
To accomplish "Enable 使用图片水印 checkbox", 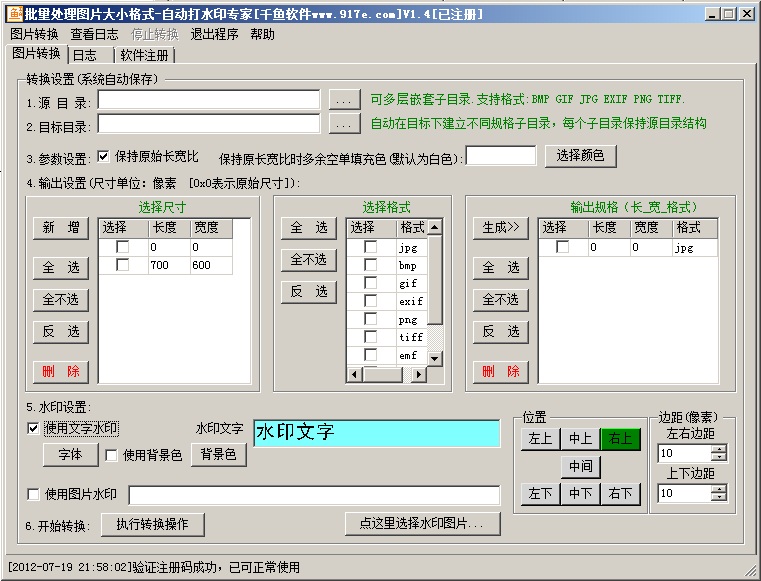I will pyautogui.click(x=34, y=494).
